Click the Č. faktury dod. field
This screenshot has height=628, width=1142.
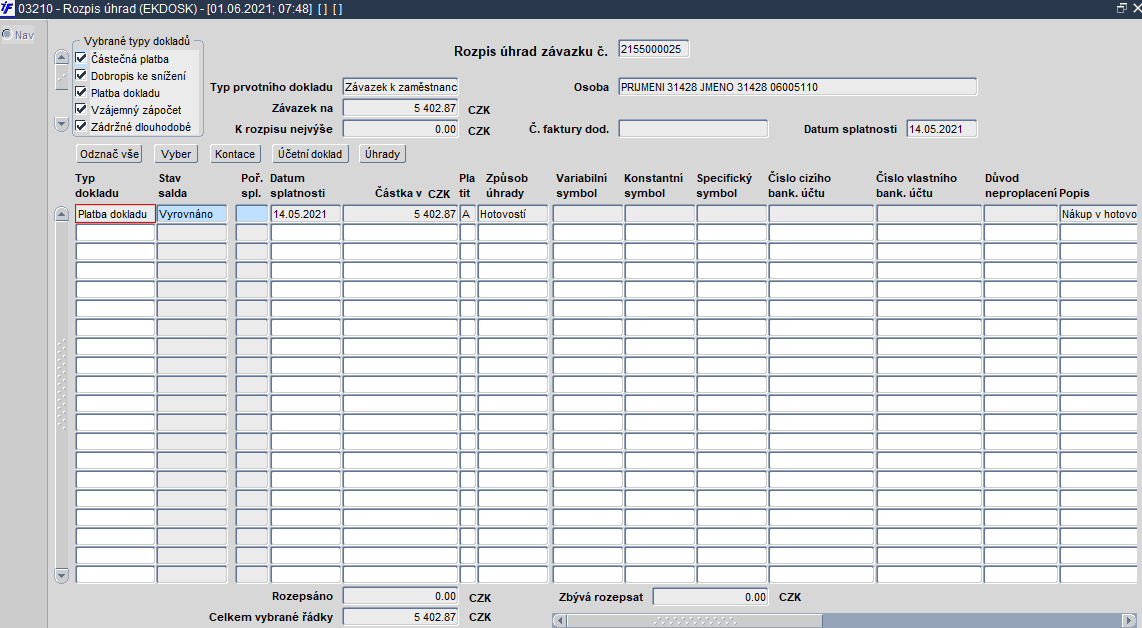pos(693,129)
